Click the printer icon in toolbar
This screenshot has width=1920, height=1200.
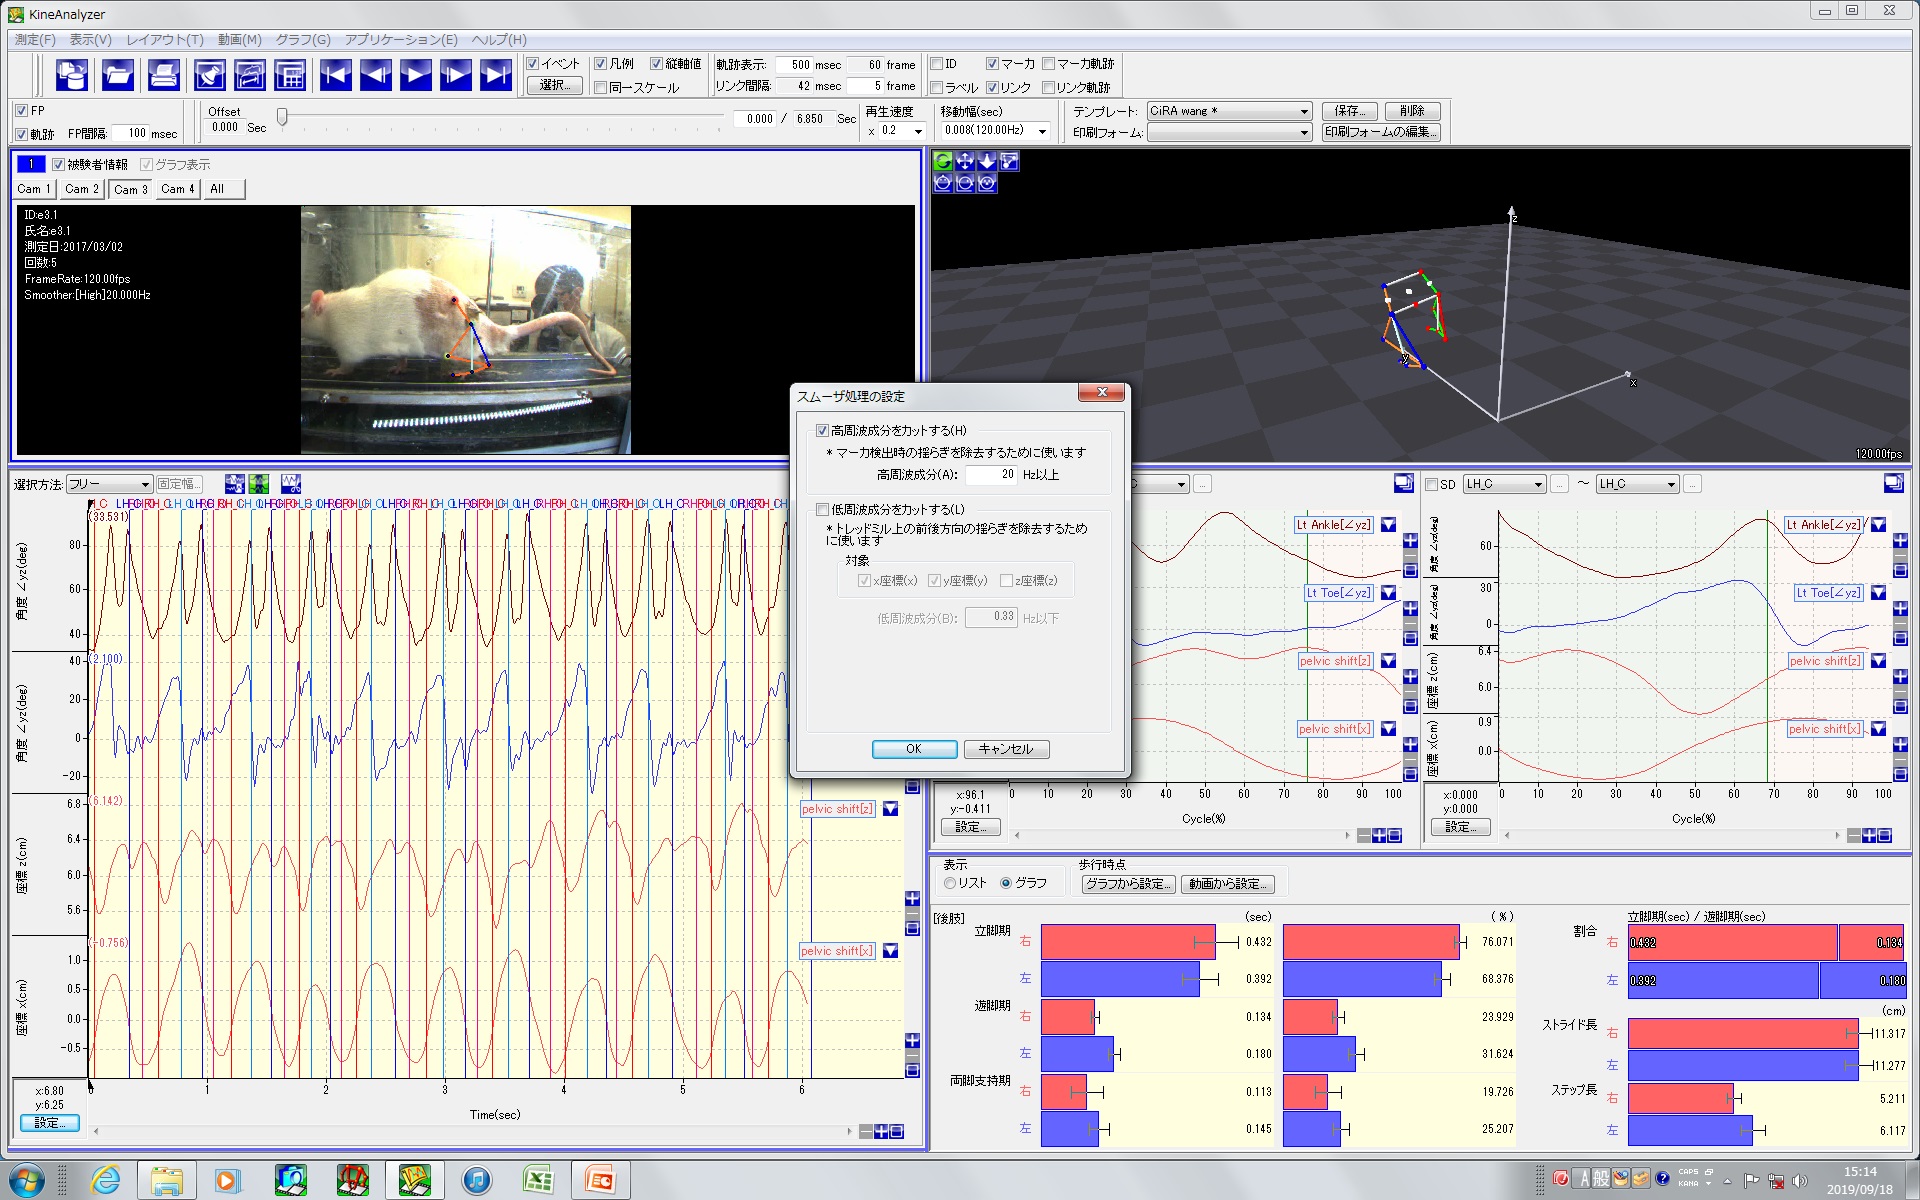[x=163, y=75]
